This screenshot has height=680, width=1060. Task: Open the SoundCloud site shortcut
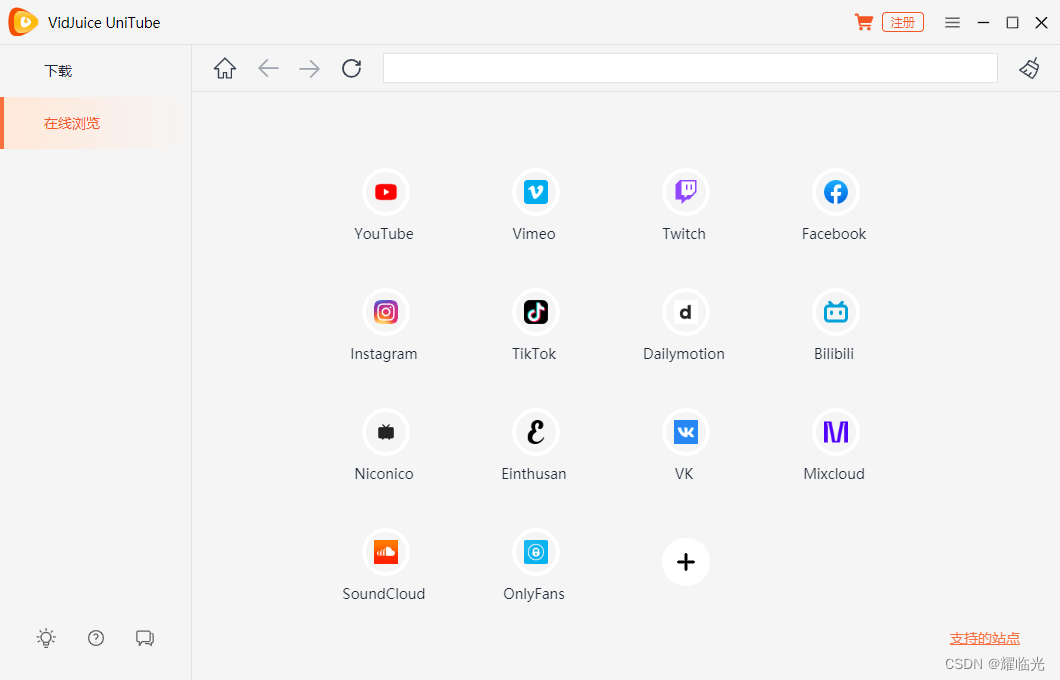pos(385,552)
